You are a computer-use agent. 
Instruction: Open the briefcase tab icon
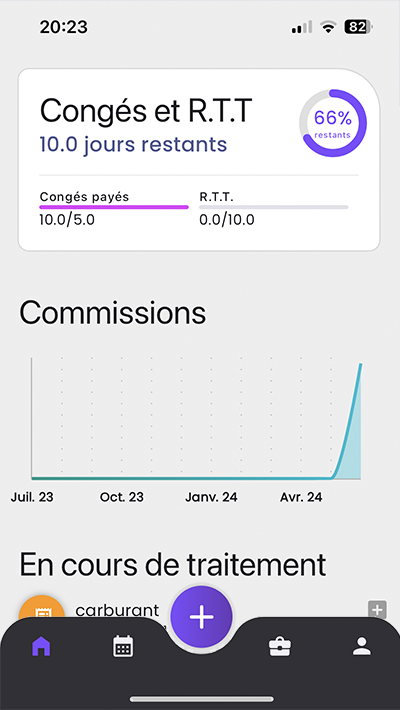pyautogui.click(x=280, y=647)
